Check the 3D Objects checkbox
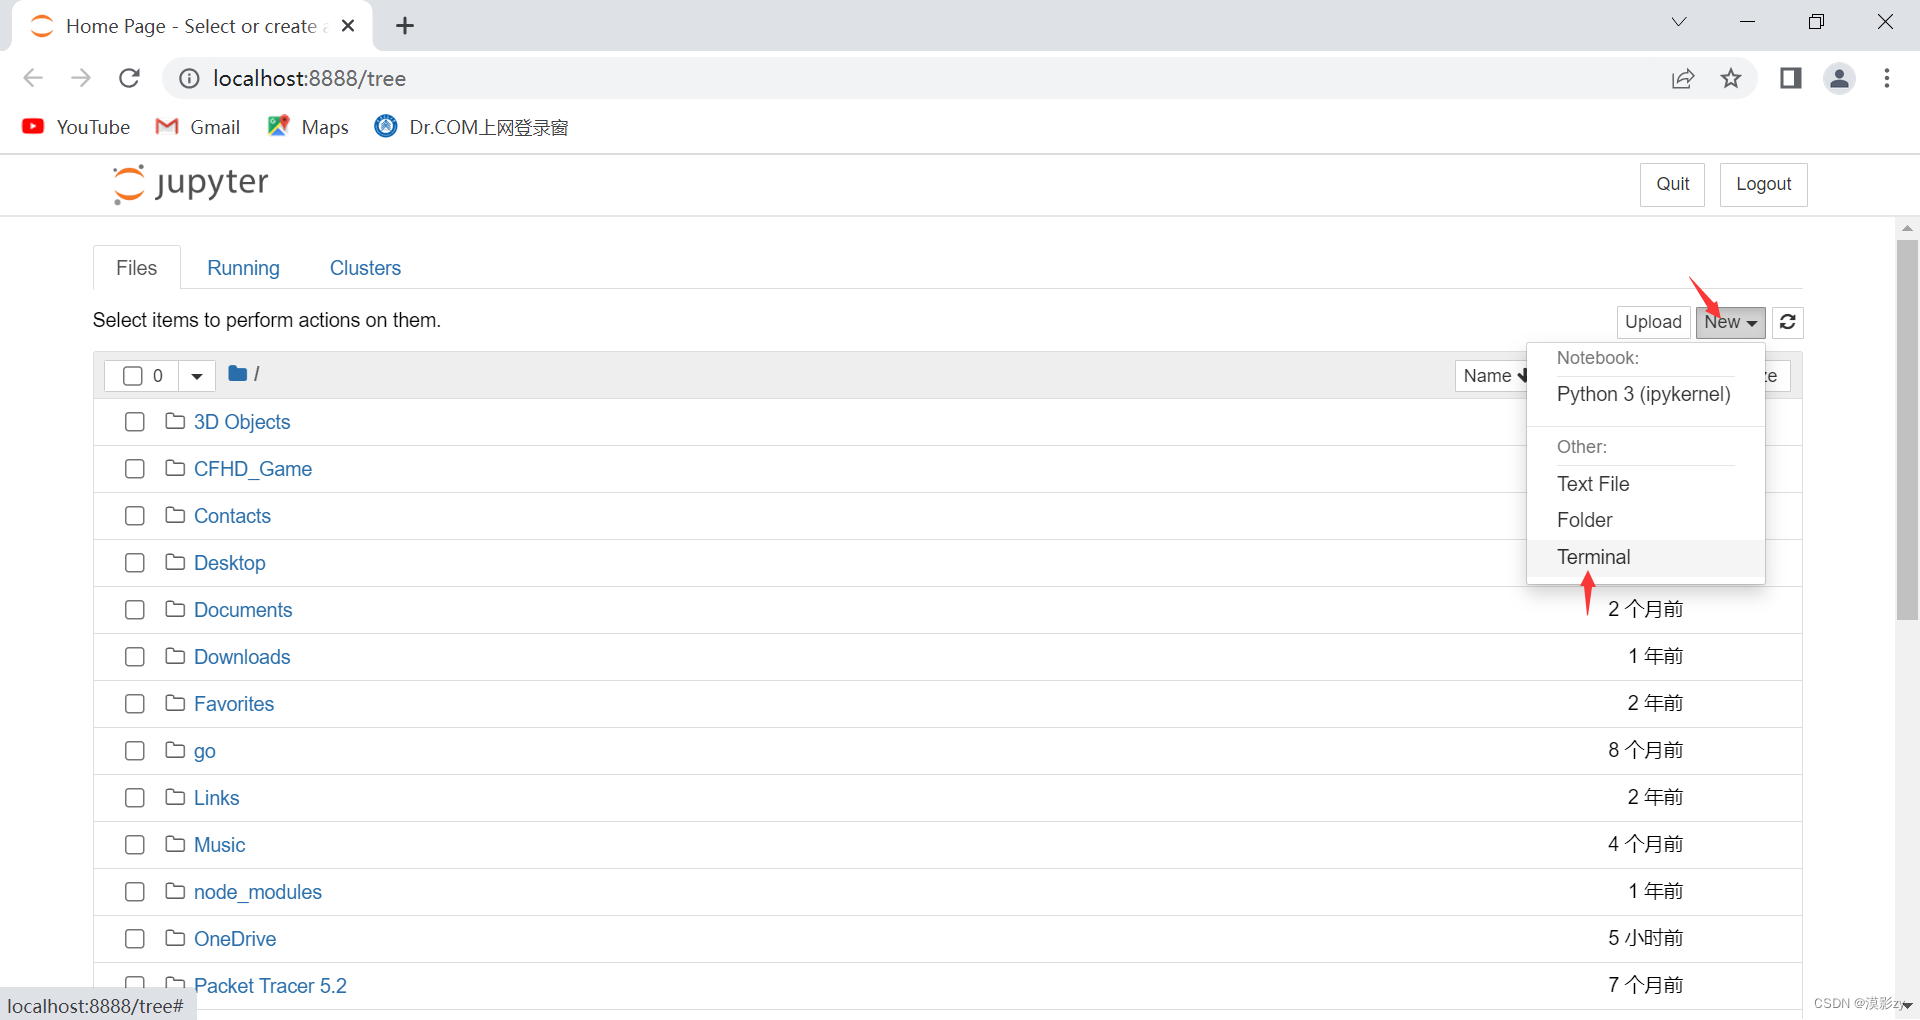Screen dimensions: 1920x1020 tap(135, 422)
